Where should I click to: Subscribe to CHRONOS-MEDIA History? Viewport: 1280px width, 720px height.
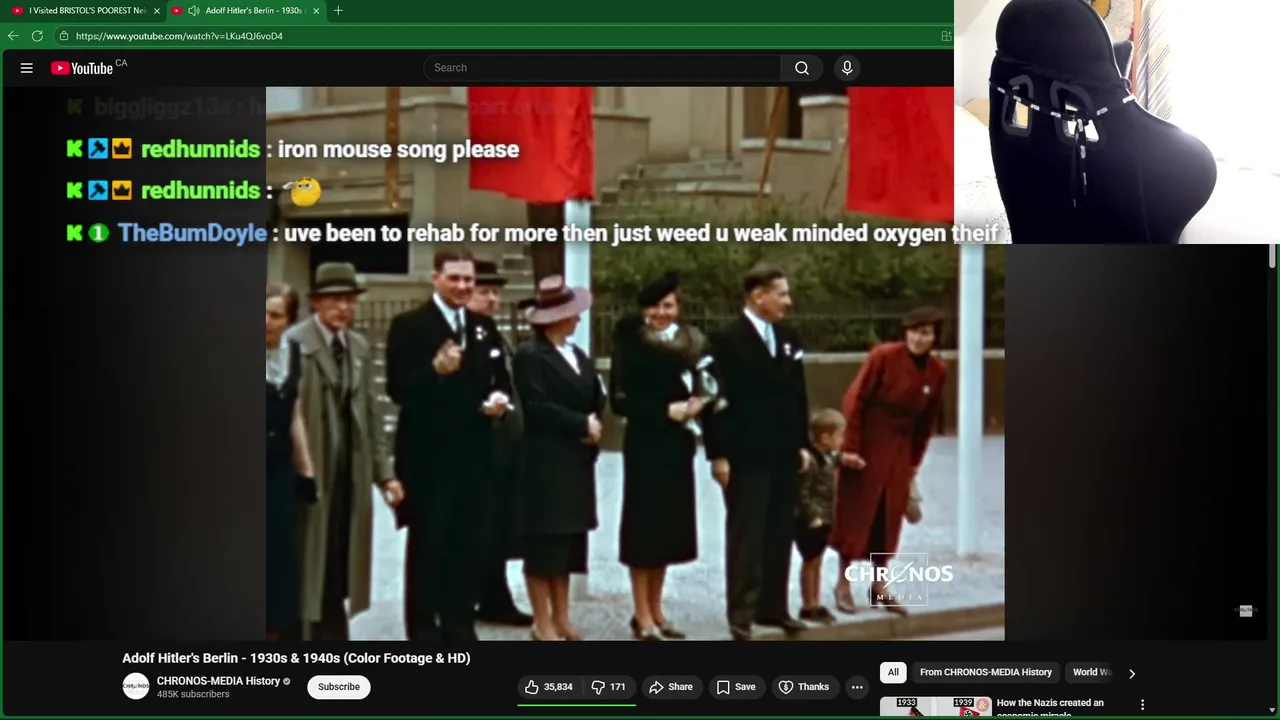(x=339, y=687)
